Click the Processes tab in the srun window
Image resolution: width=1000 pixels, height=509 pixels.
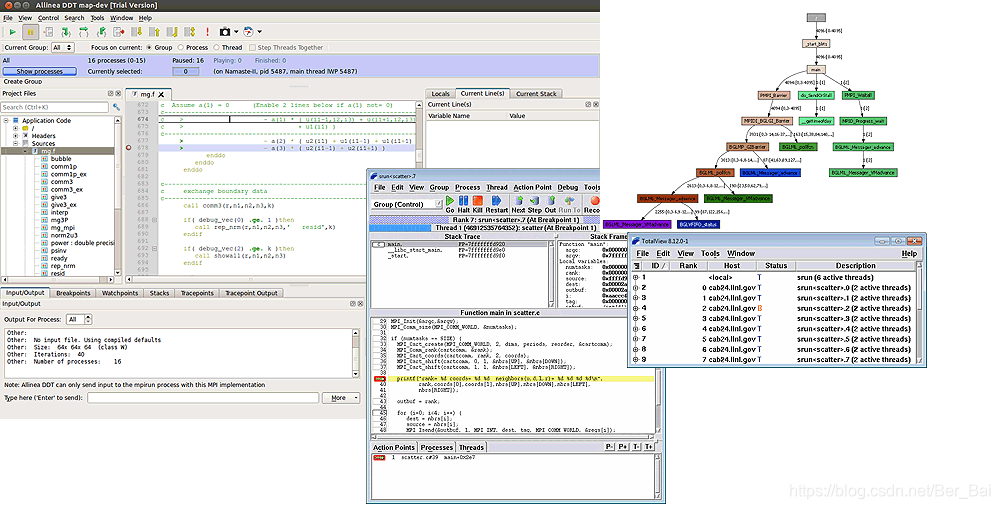(437, 447)
